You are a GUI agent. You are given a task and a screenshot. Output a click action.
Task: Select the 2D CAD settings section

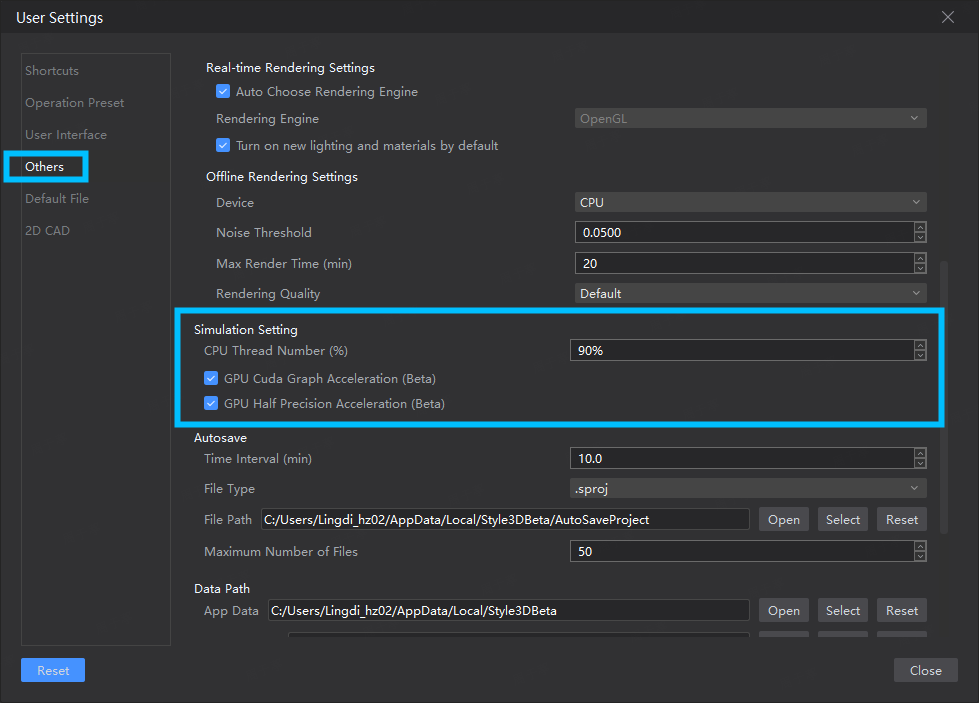48,231
